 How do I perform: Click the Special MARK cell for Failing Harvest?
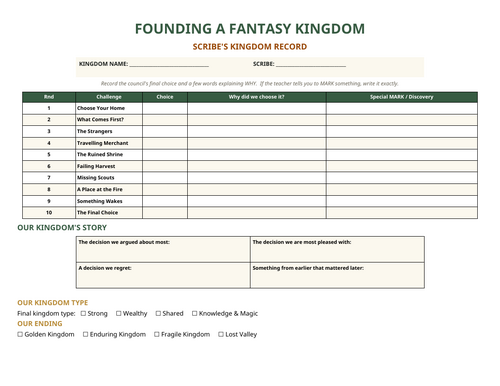402,166
